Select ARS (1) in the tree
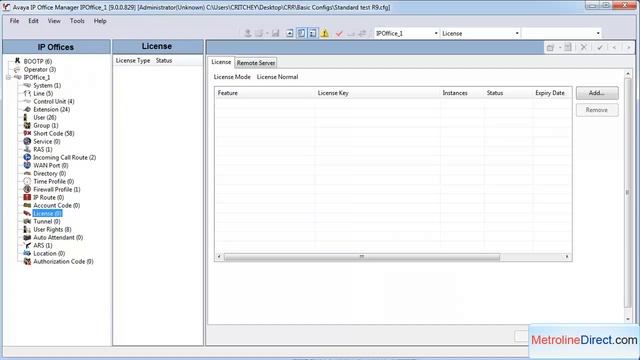 [x=42, y=245]
